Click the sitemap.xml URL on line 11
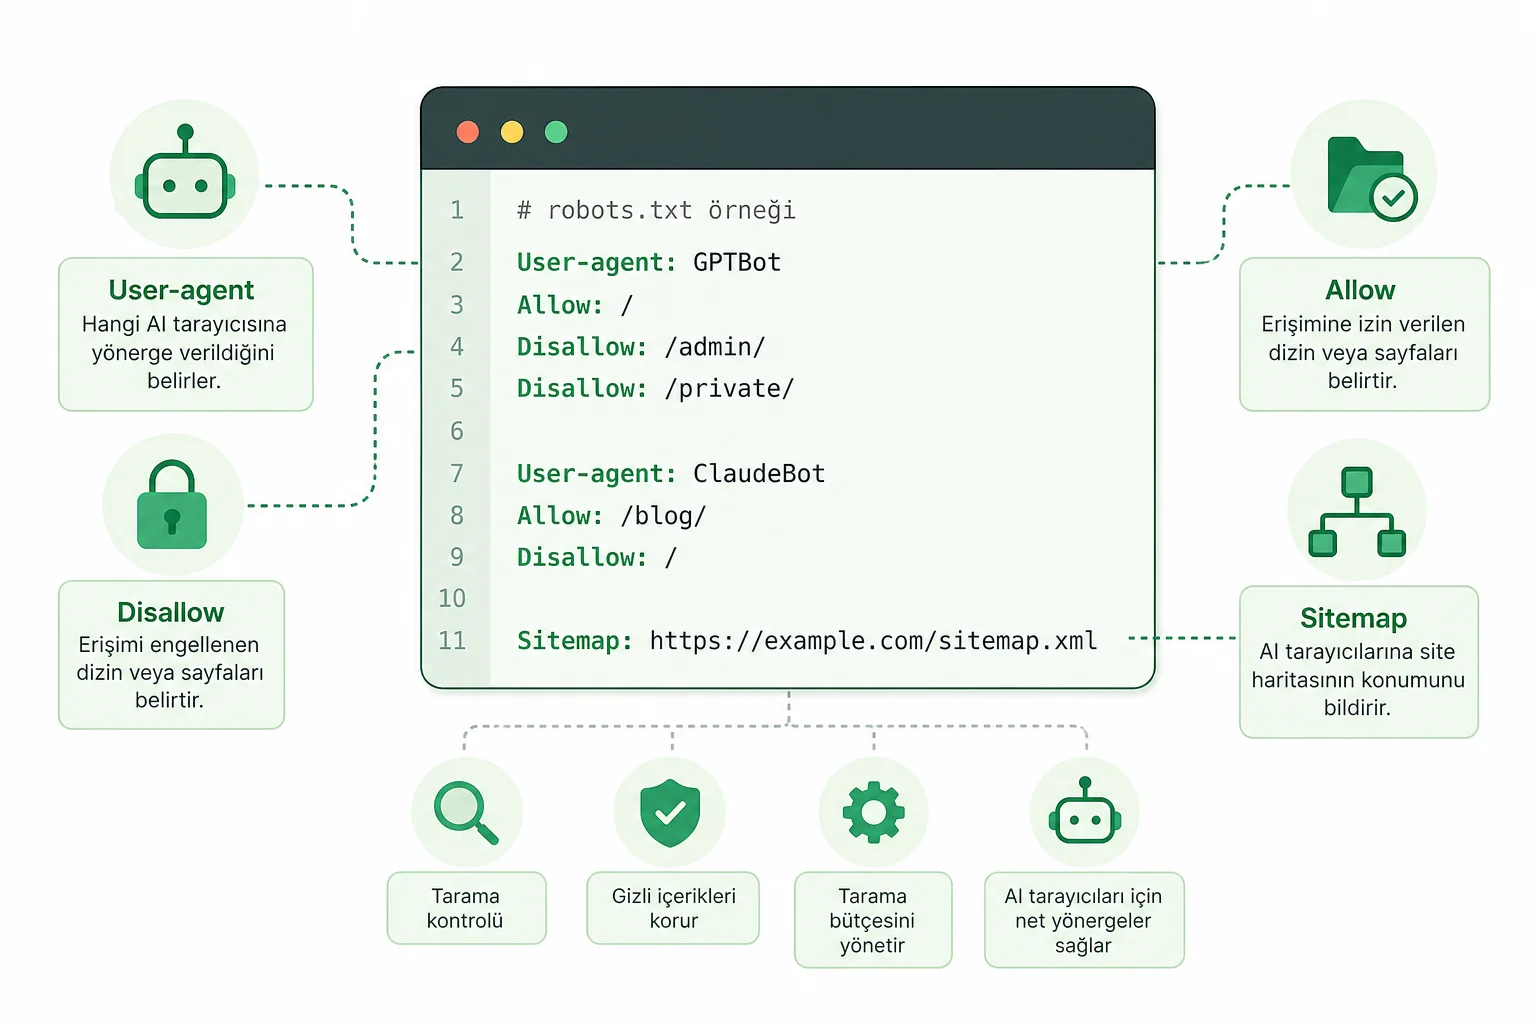The width and height of the screenshot is (1536, 1024). (873, 640)
